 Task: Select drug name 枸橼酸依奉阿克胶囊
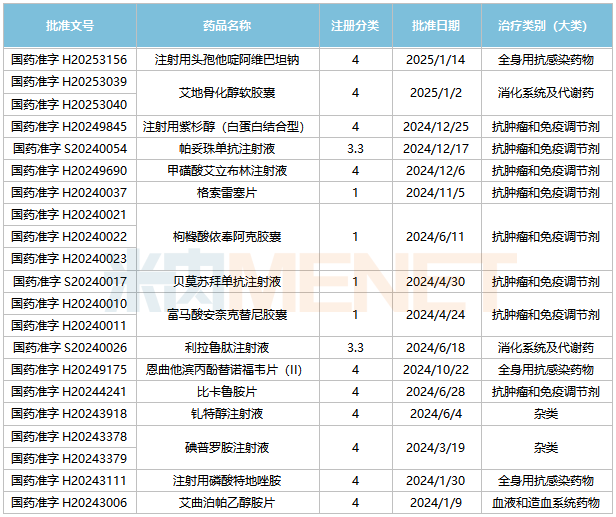[227, 236]
